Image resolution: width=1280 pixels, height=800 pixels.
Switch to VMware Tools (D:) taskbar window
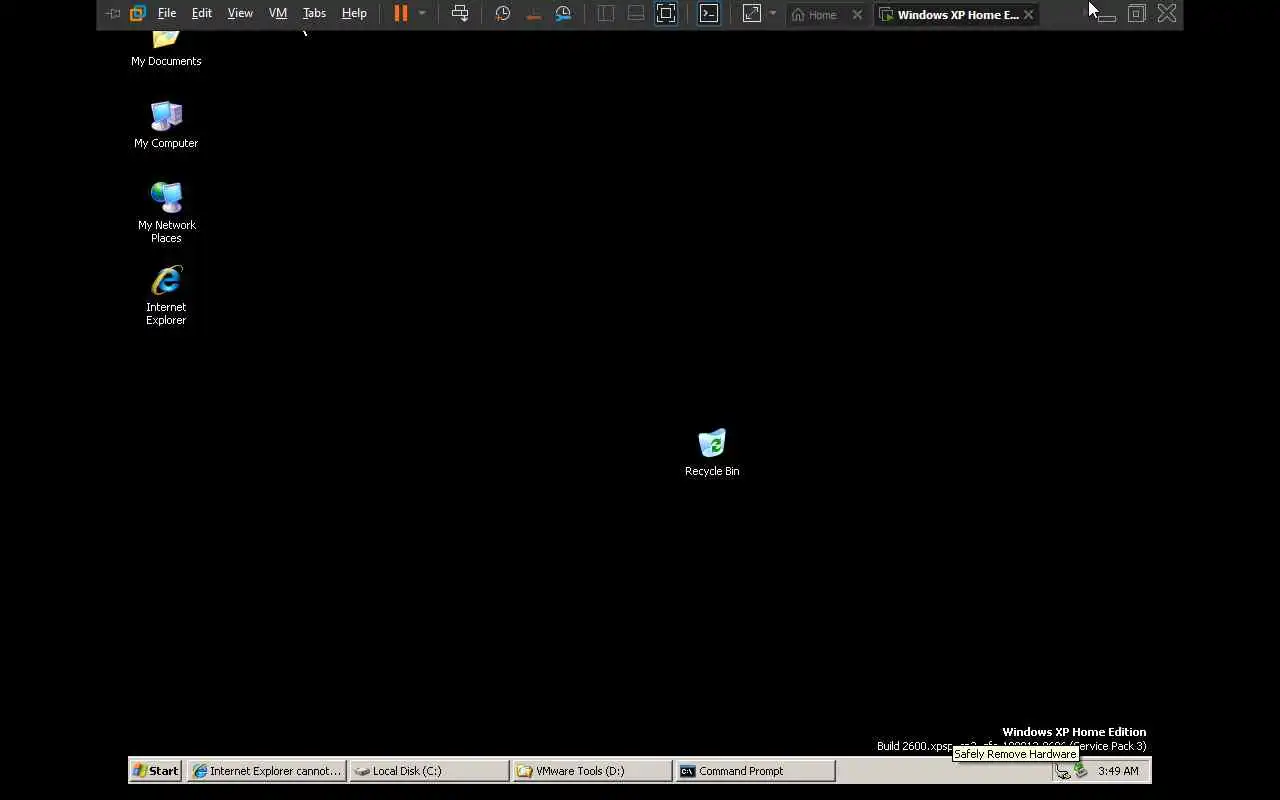(592, 771)
